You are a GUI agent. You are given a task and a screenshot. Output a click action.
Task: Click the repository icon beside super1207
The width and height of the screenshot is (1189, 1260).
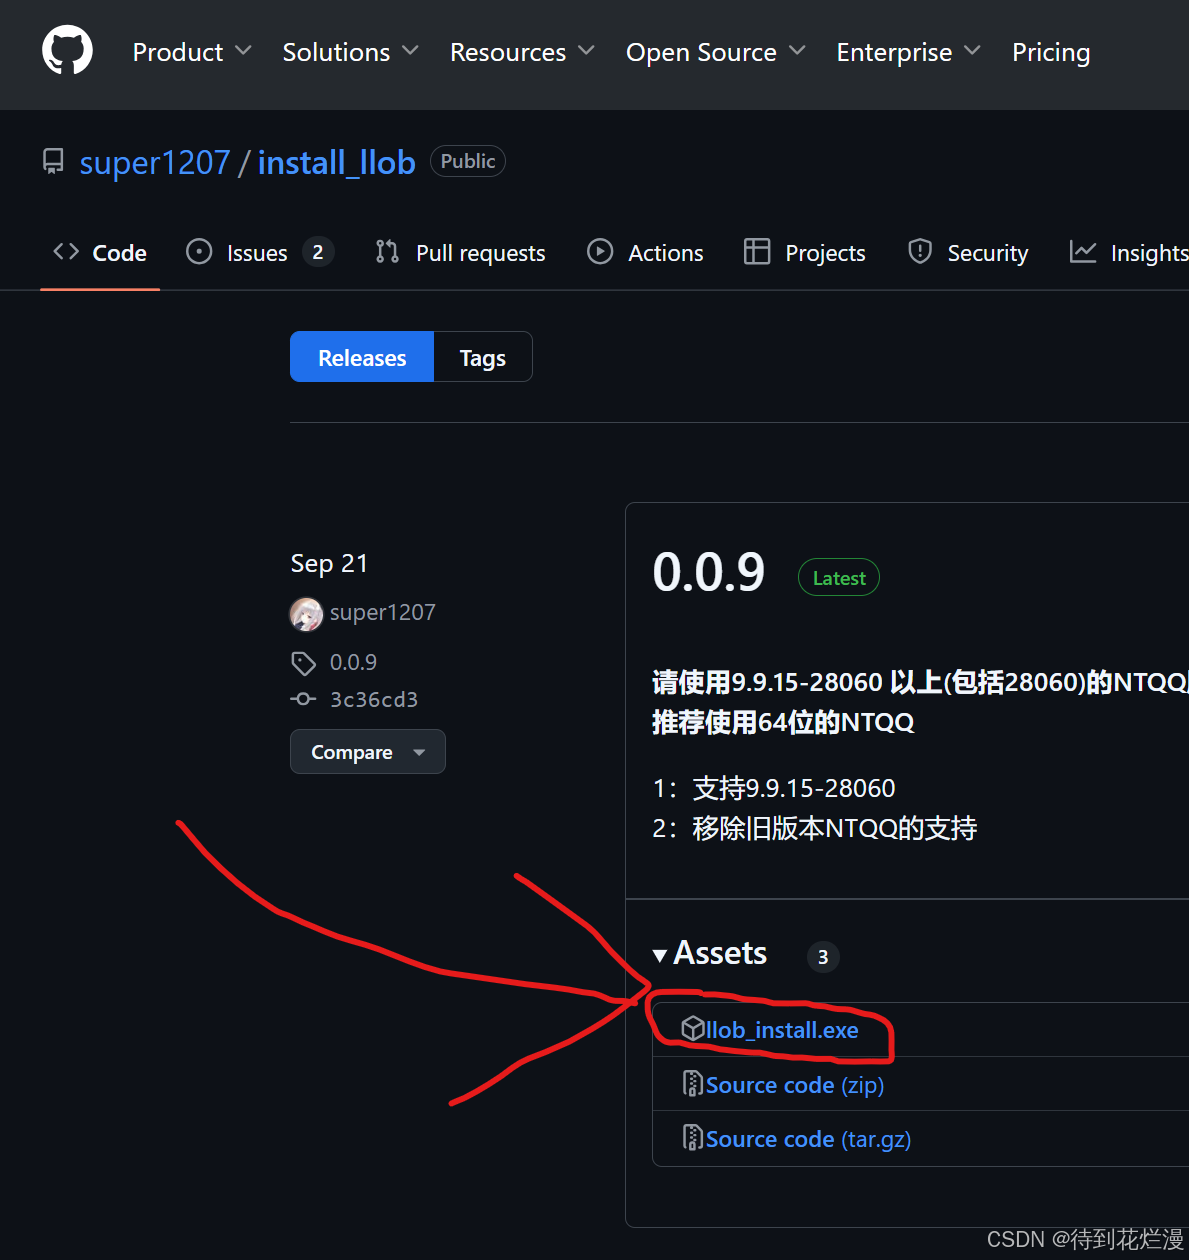53,162
